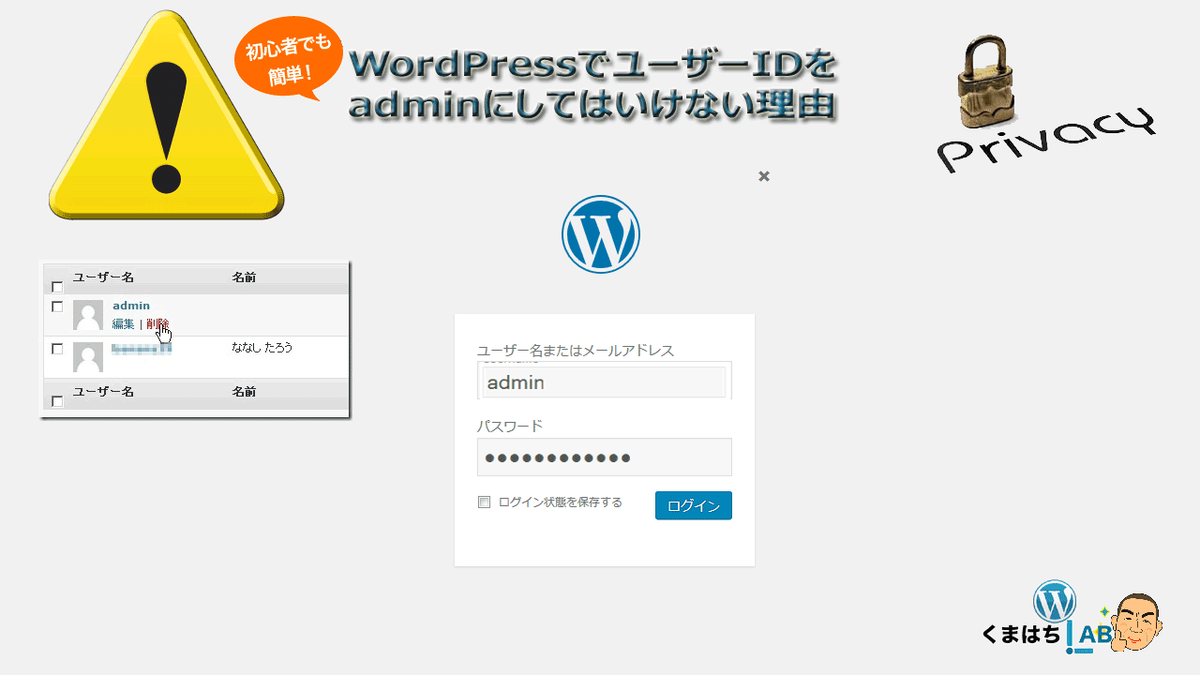Tick the checkbox in ななし たろう row
Image resolution: width=1200 pixels, height=675 pixels.
pos(57,349)
